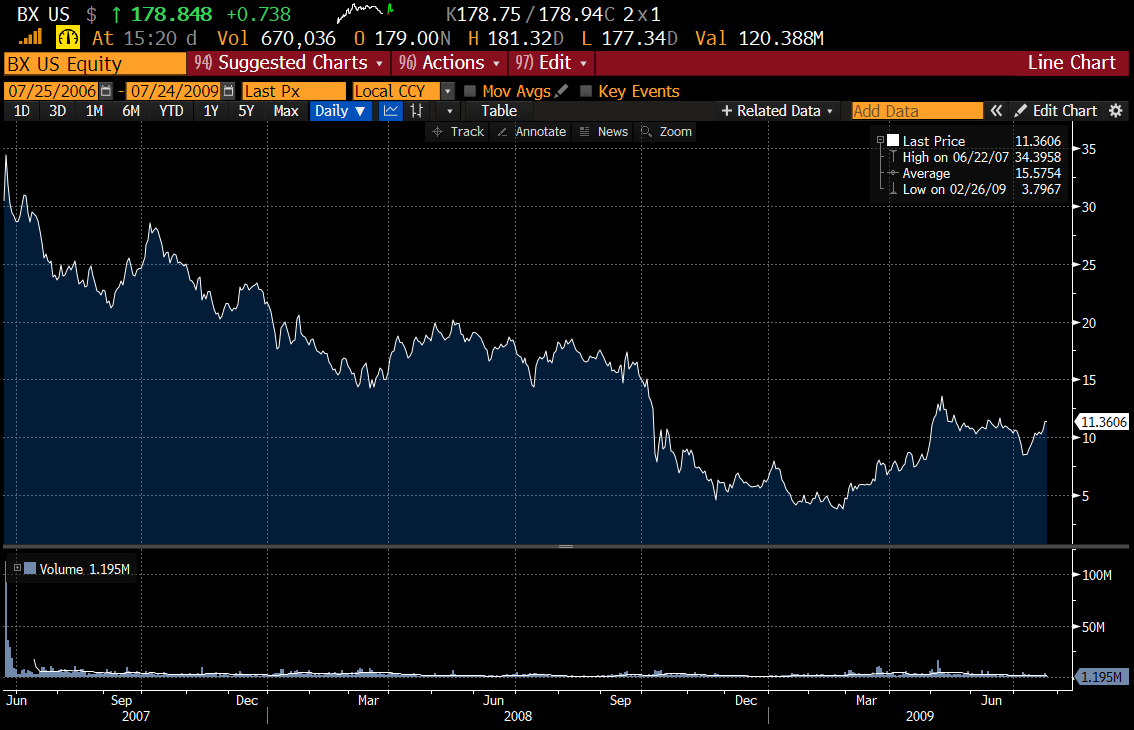Click the 1.195M volume axis label
The image size is (1134, 730).
point(1102,677)
